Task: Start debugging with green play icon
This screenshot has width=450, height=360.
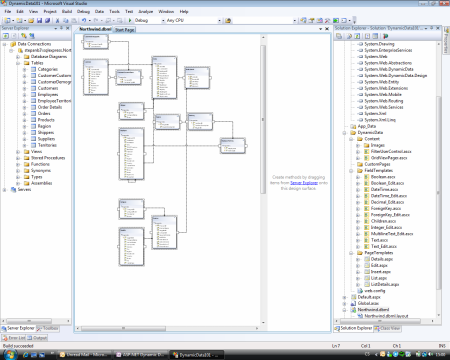Action: pyautogui.click(x=130, y=20)
